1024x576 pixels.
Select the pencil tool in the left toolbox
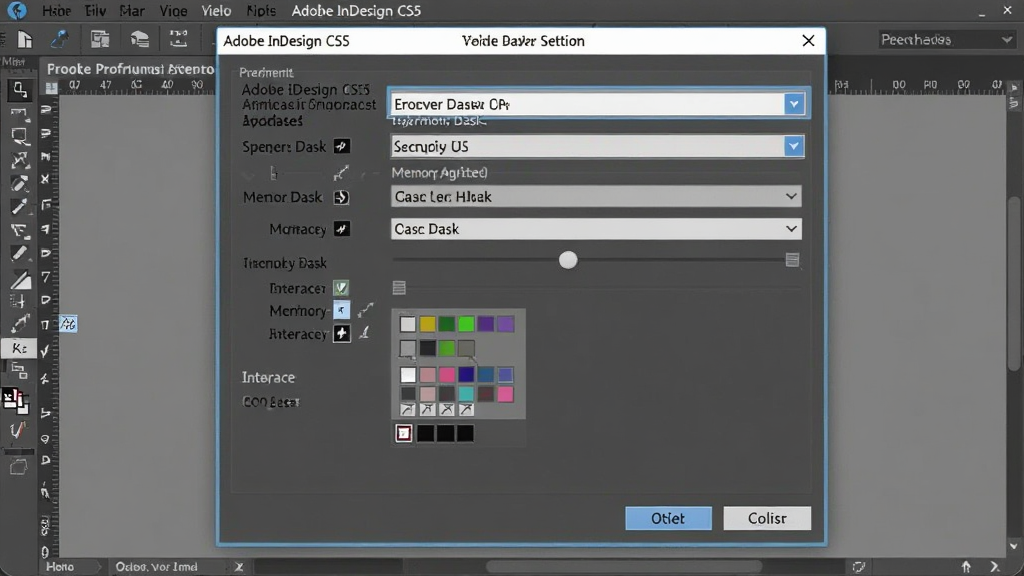pyautogui.click(x=20, y=253)
